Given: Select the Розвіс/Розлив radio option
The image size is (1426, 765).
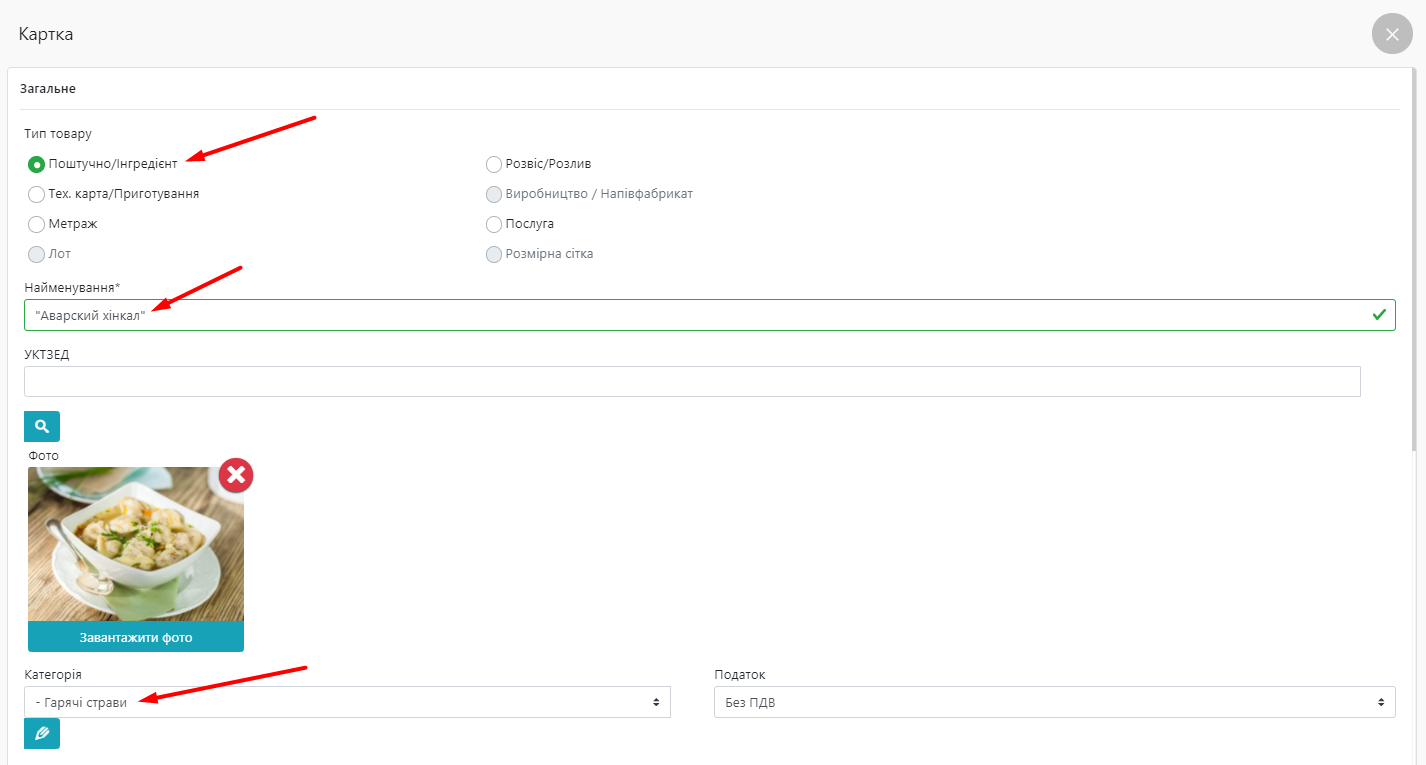Looking at the screenshot, I should (494, 164).
